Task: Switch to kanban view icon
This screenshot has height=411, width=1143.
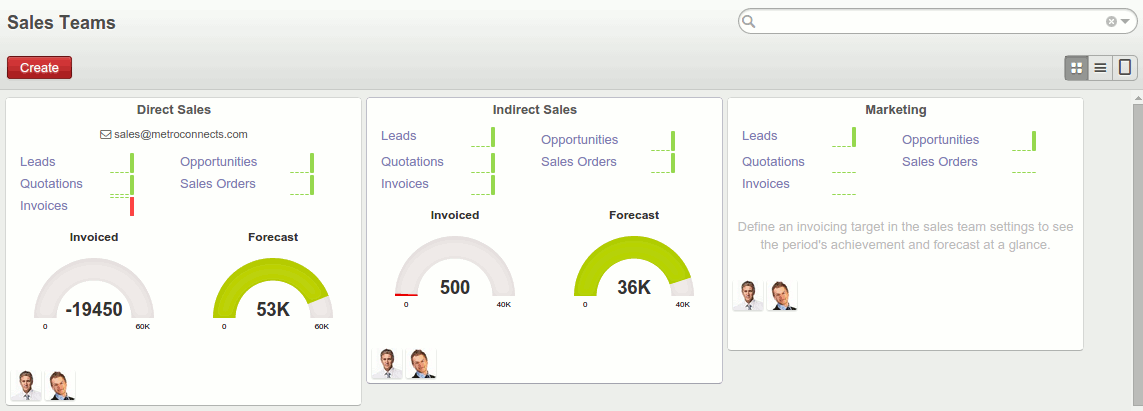Action: coord(1076,68)
